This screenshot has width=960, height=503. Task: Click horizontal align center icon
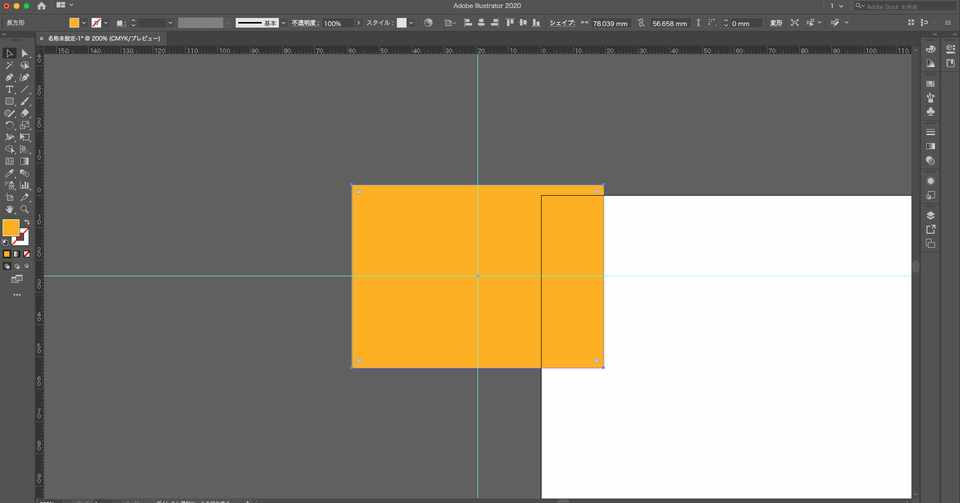481,23
